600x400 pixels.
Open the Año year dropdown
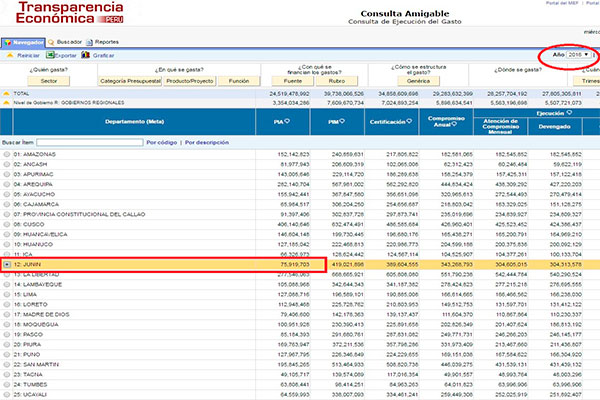(578, 55)
